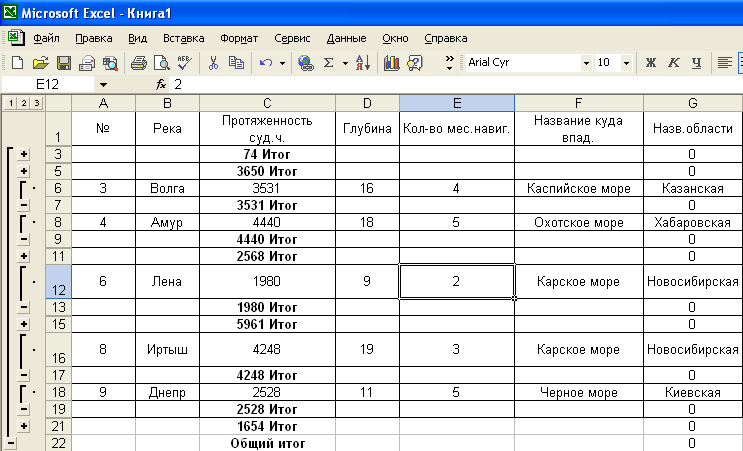The image size is (743, 451).
Task: Toggle Underline (Ч) formatting
Action: click(x=697, y=63)
